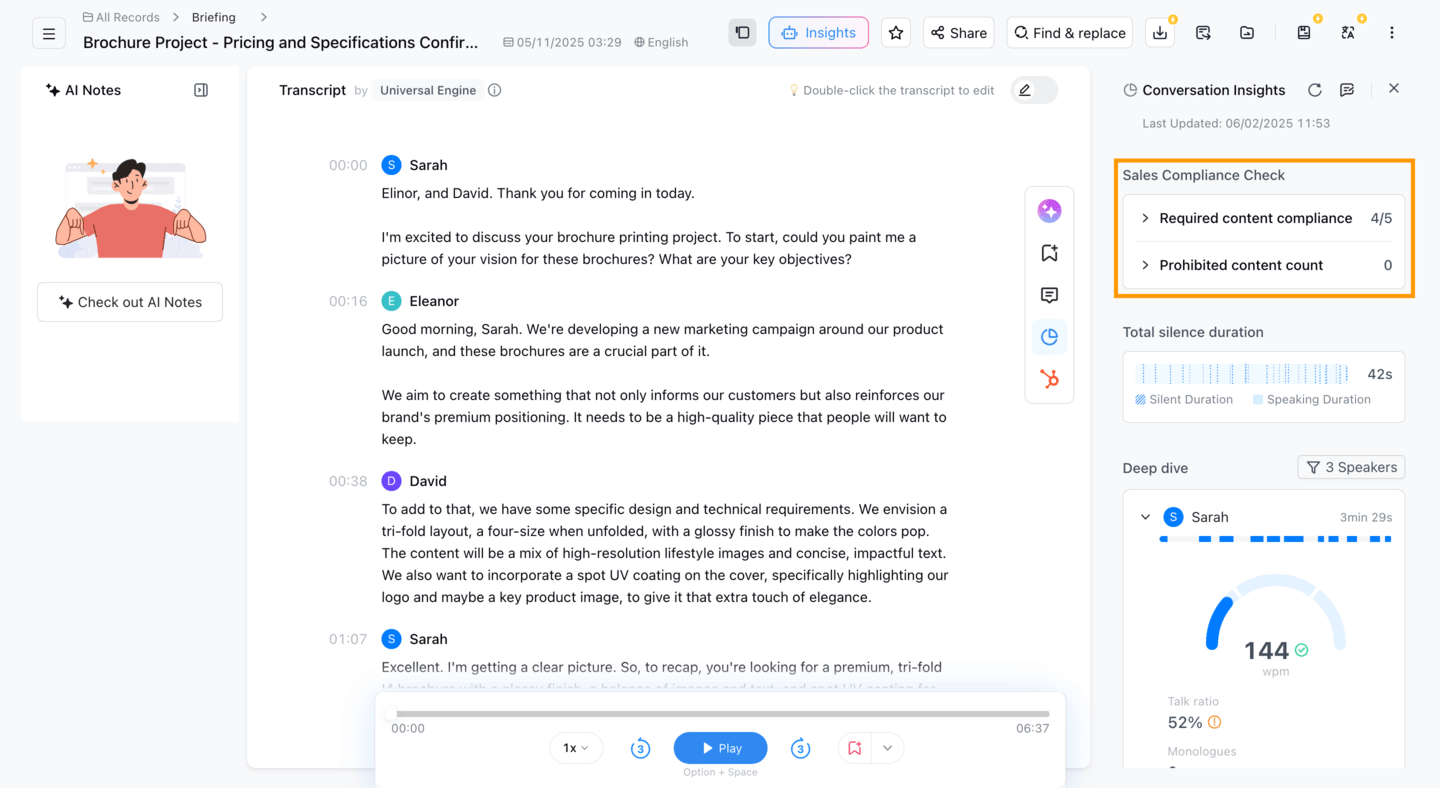This screenshot has height=788, width=1440.
Task: Expand Required content compliance row
Action: point(1264,218)
